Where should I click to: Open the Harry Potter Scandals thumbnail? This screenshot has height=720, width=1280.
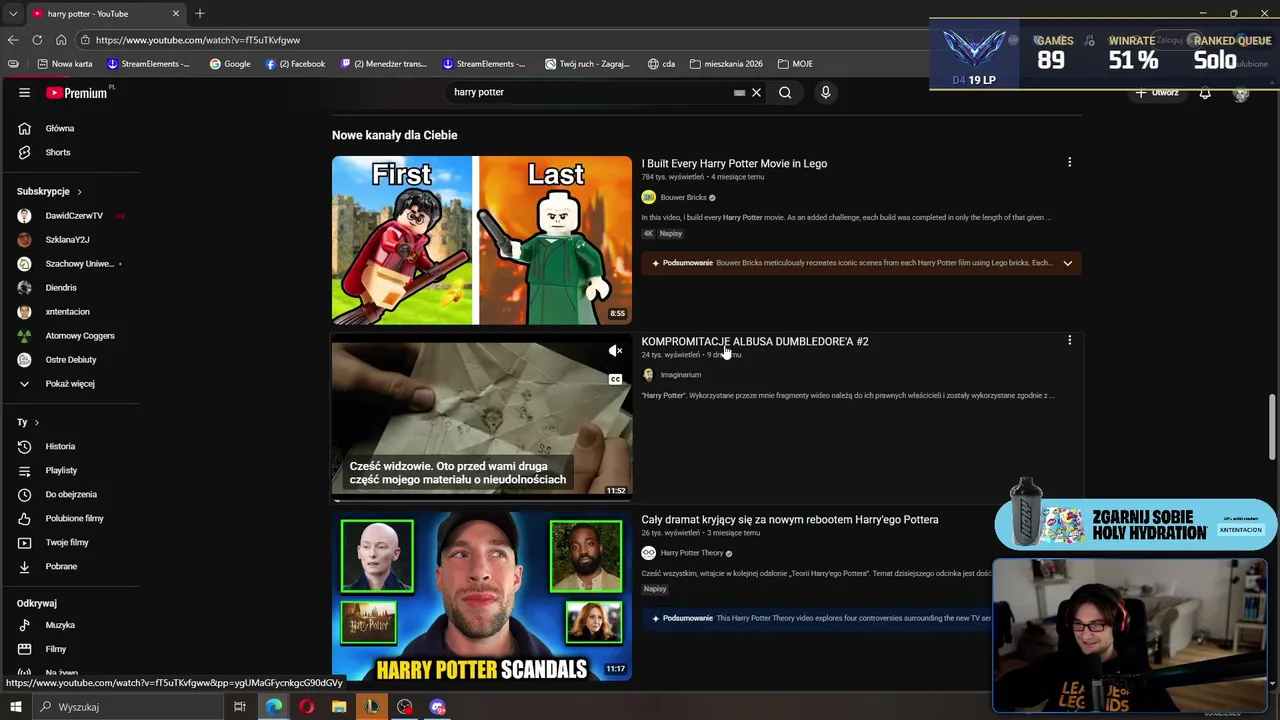point(482,596)
